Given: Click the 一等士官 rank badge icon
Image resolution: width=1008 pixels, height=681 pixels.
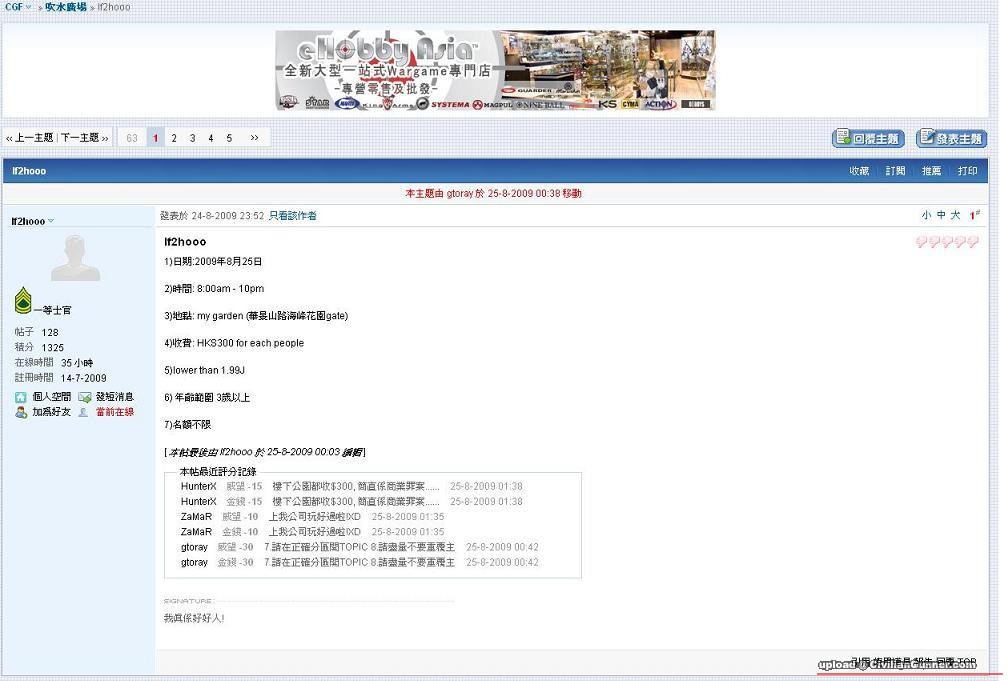Looking at the screenshot, I should tap(23, 300).
